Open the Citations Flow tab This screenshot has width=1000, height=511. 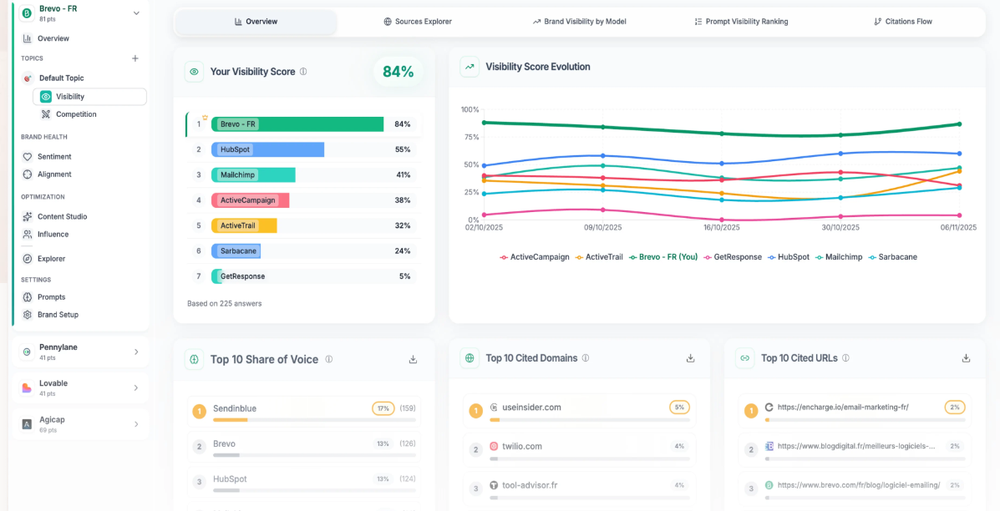point(902,22)
